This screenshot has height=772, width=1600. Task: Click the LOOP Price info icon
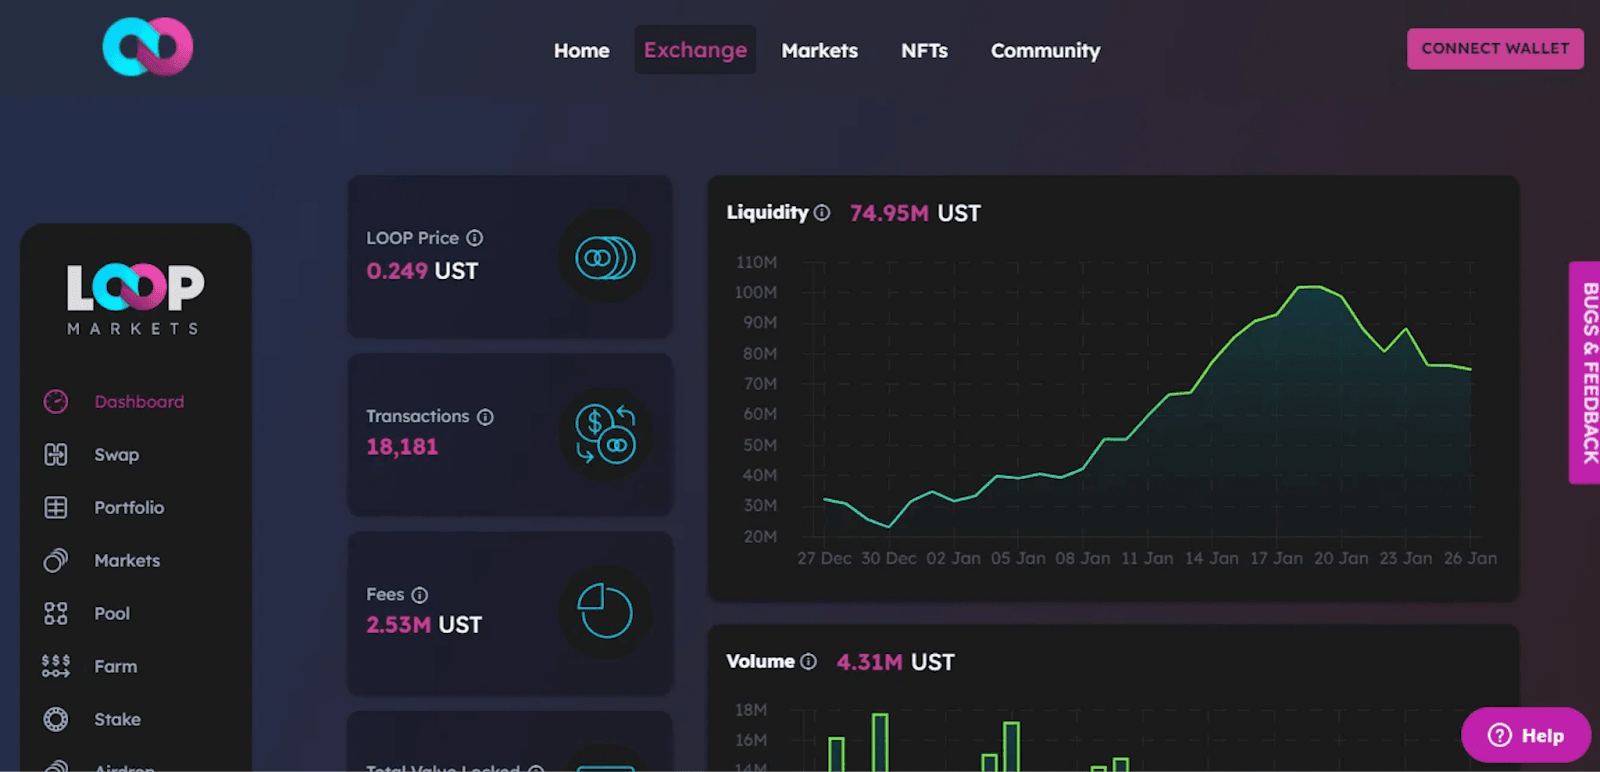[475, 238]
